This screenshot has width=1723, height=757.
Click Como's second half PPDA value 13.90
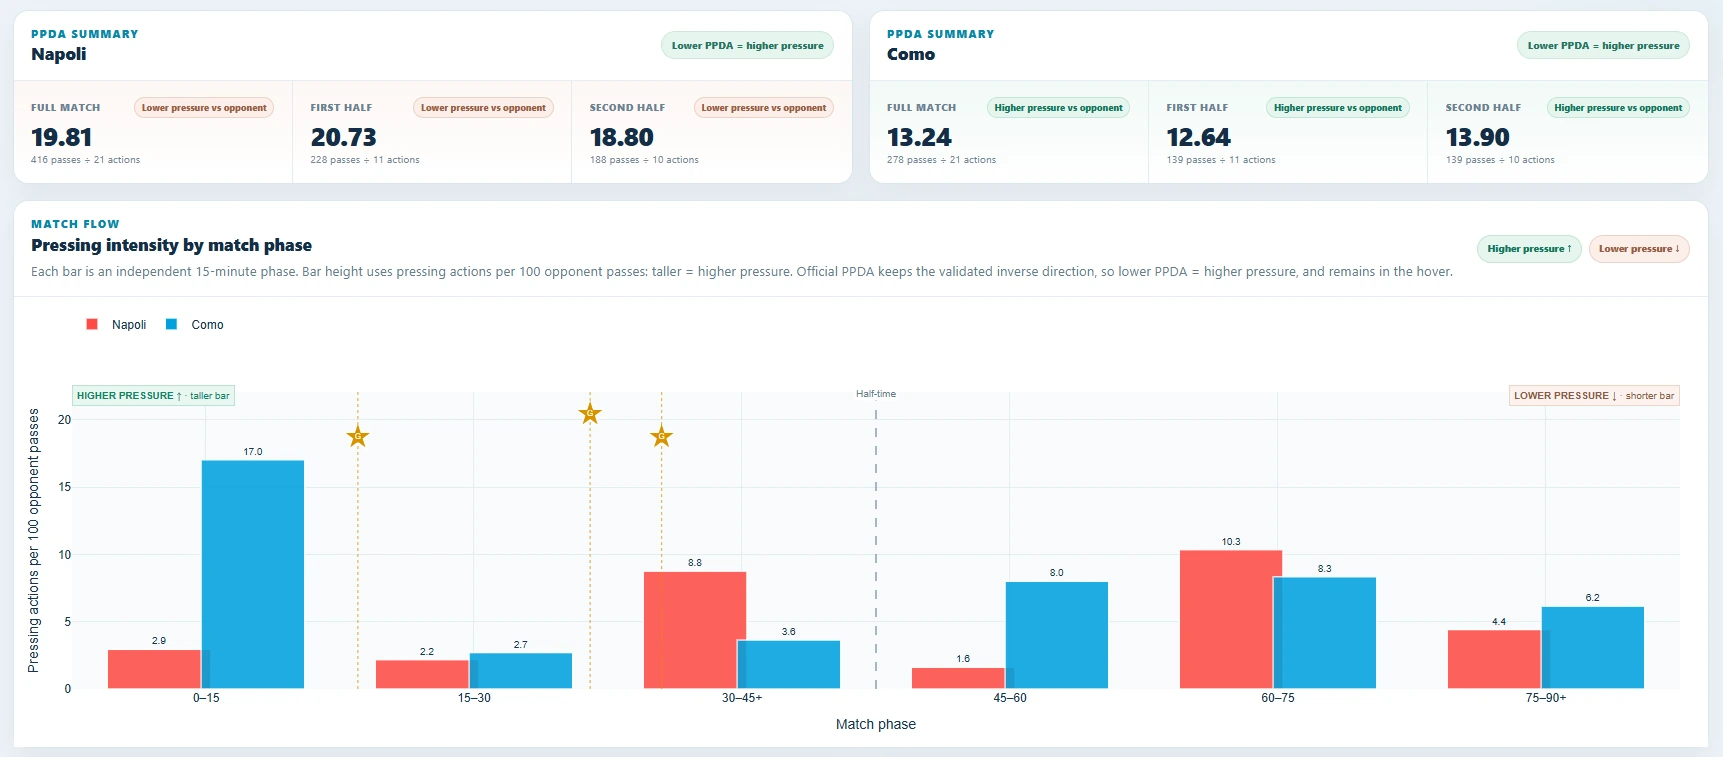[x=1477, y=137]
